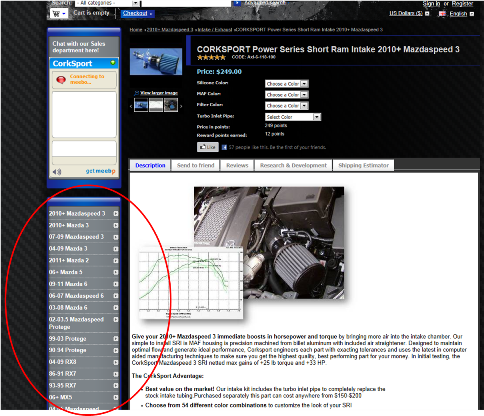This screenshot has width=484, height=416.
Task: Click the next thumbnail arrow
Action: click(181, 106)
